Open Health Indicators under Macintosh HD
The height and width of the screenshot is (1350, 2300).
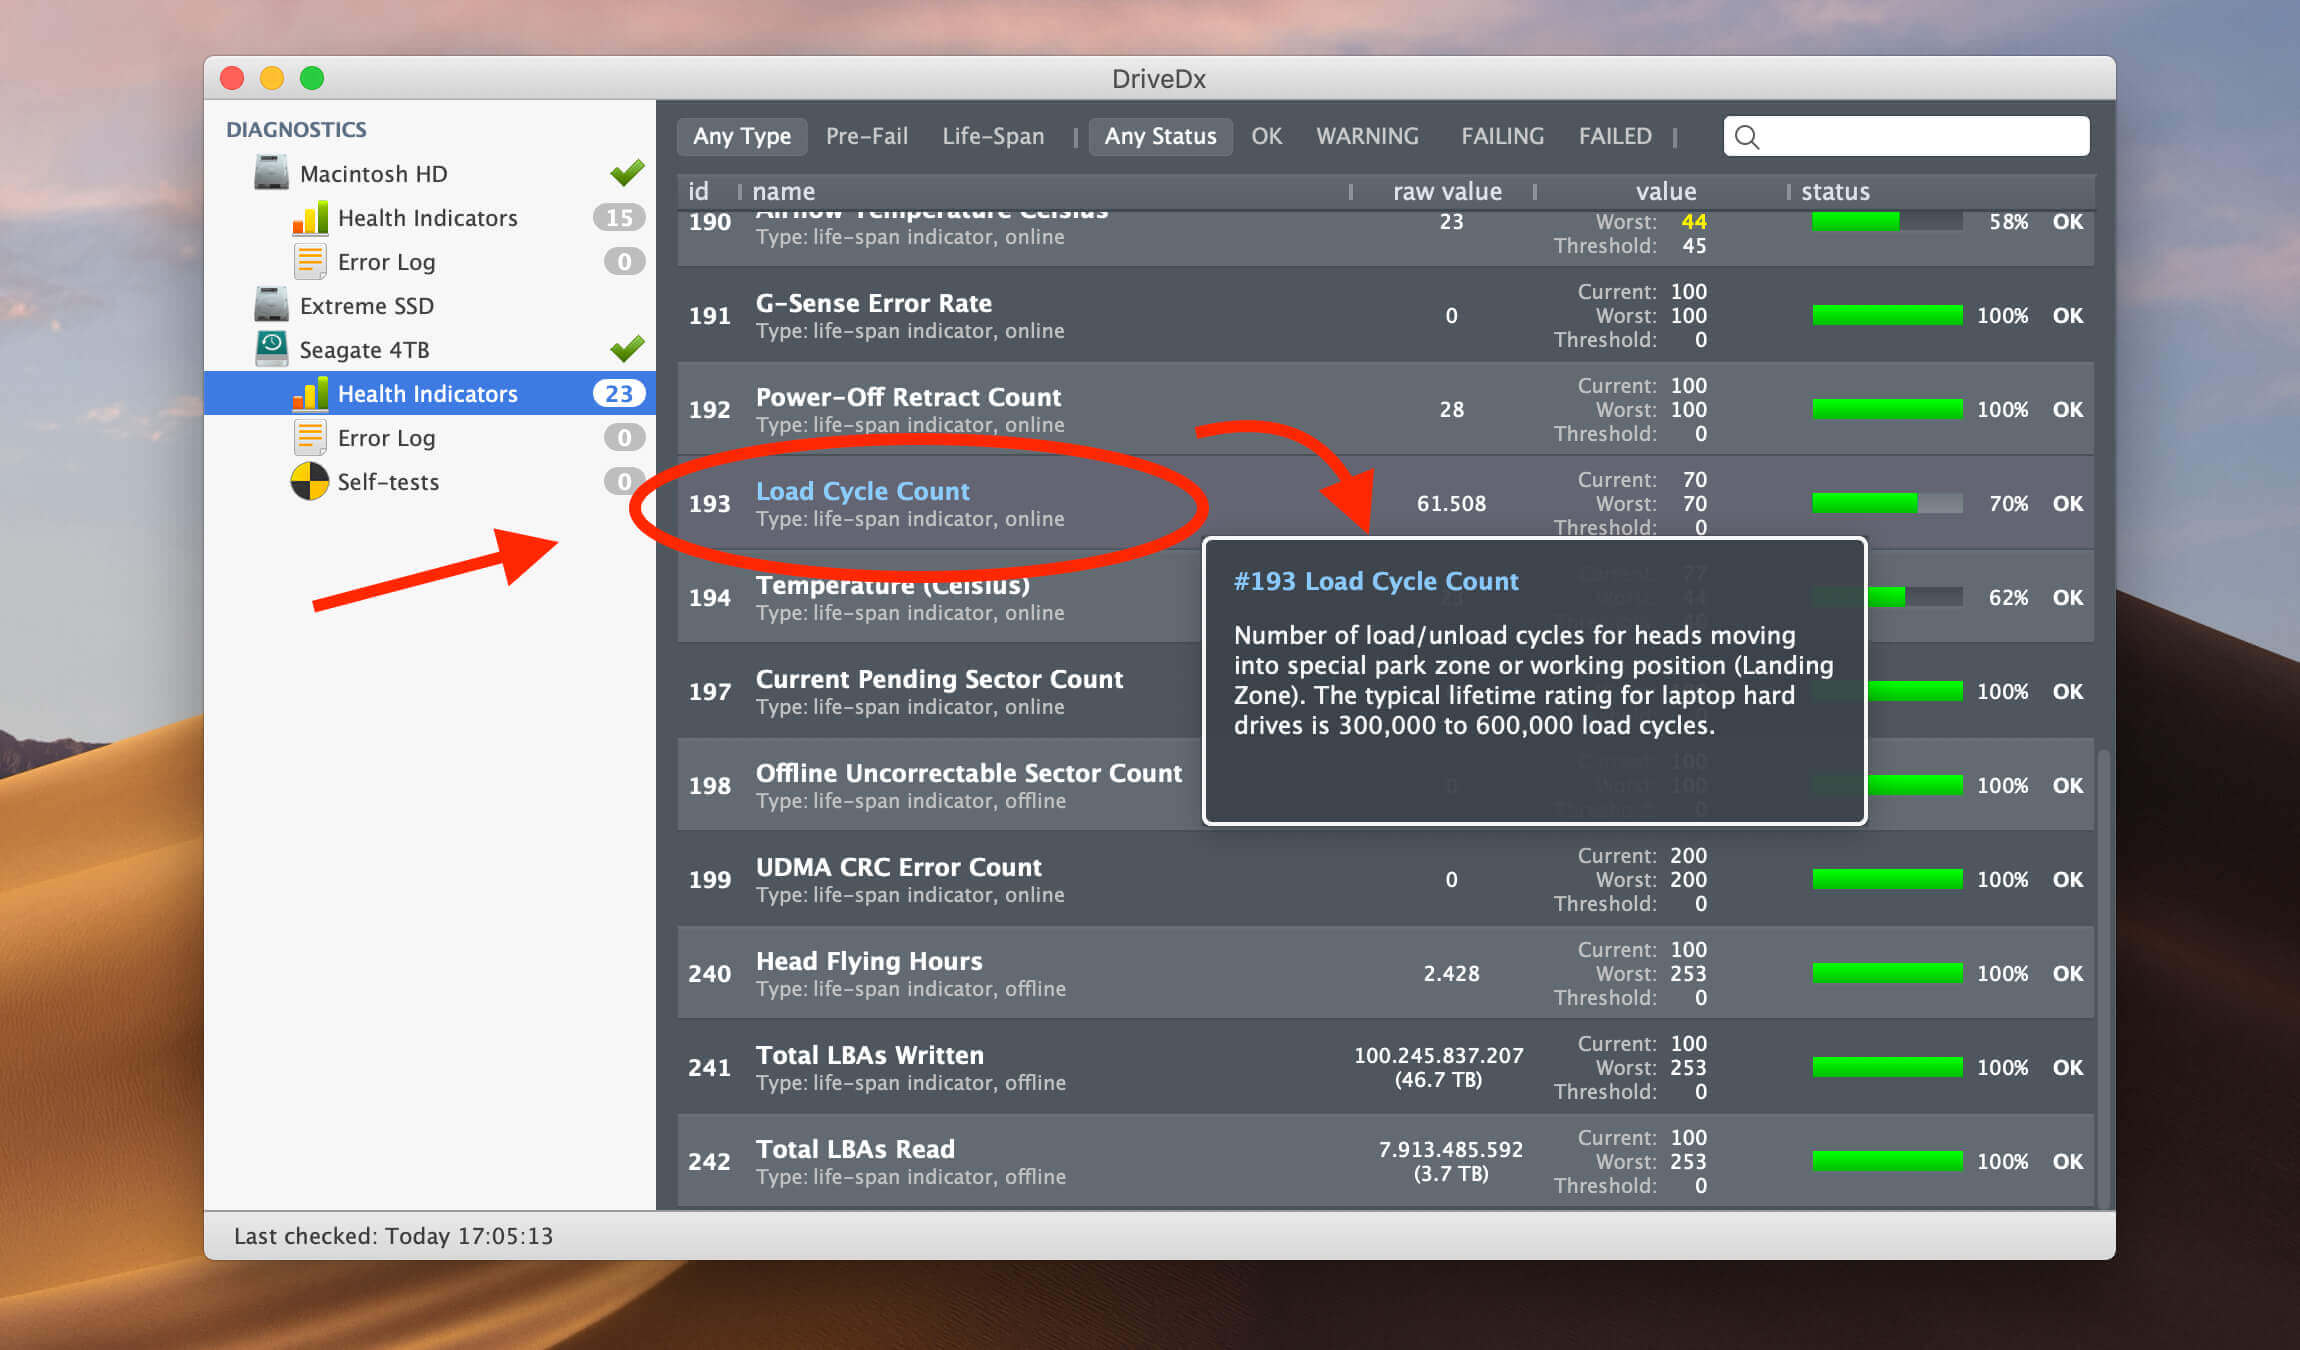tap(430, 217)
